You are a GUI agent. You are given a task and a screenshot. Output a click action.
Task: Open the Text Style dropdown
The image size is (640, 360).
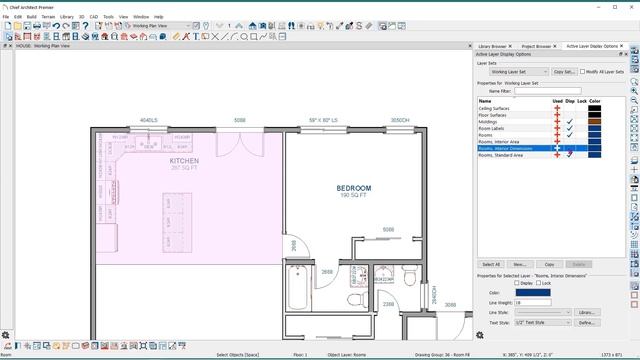(543, 322)
